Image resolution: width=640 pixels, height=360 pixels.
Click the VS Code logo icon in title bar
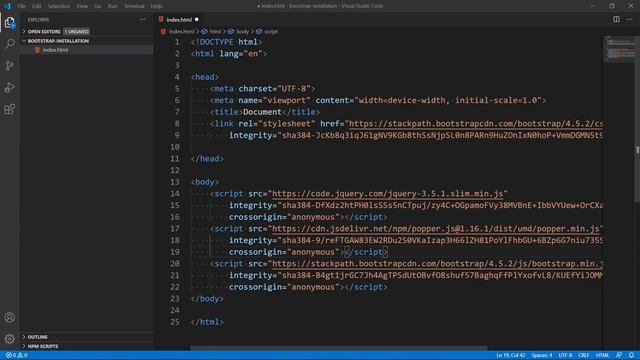pyautogui.click(x=7, y=6)
